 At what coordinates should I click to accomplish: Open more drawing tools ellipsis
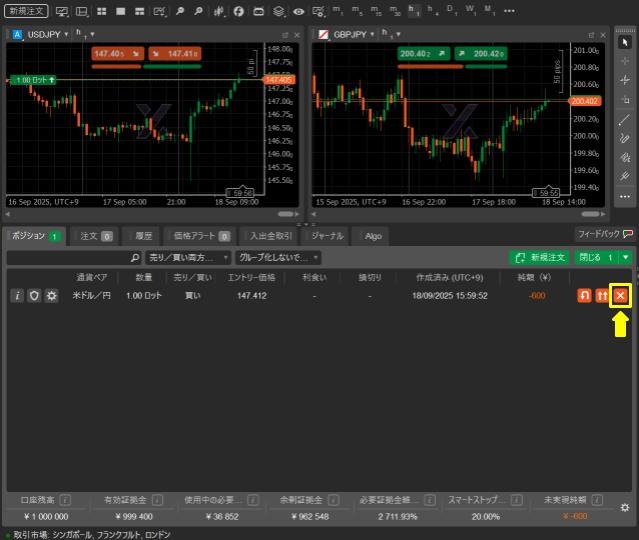pos(625,196)
